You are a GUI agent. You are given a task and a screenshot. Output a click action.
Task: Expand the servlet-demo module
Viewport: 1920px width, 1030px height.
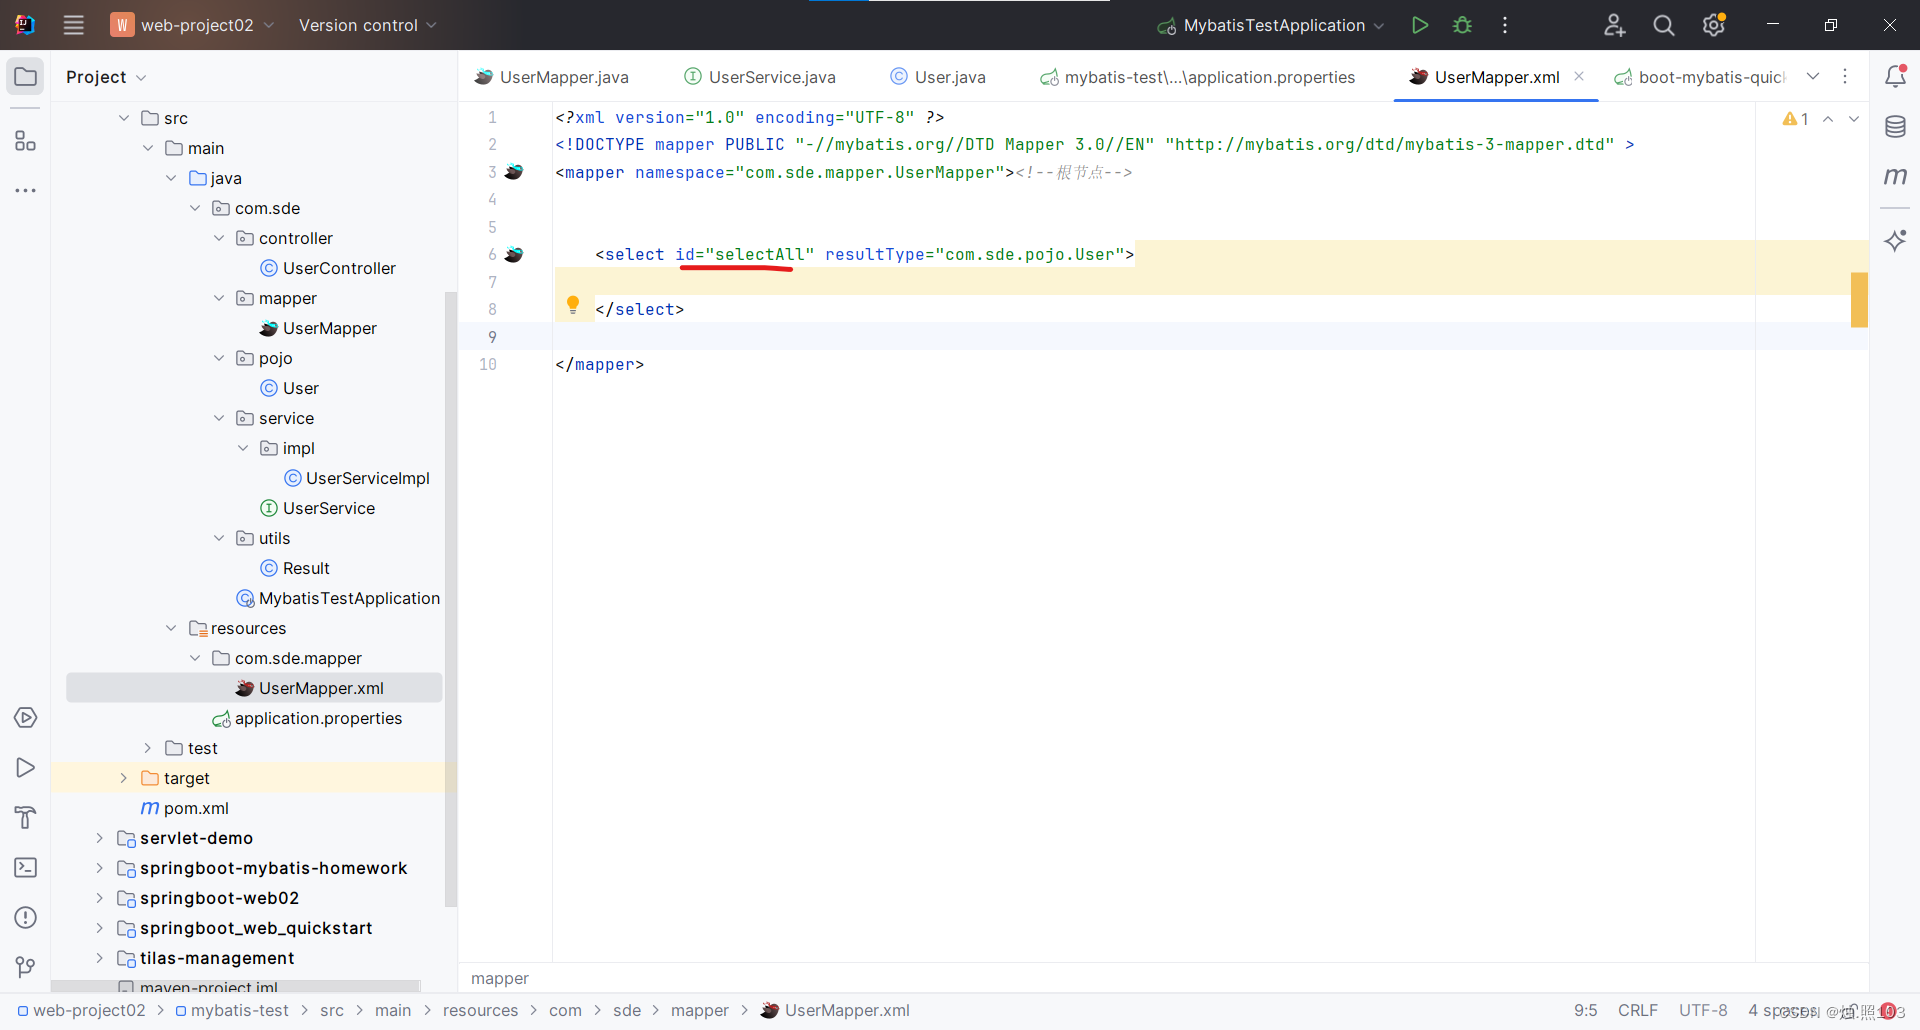[x=100, y=838]
